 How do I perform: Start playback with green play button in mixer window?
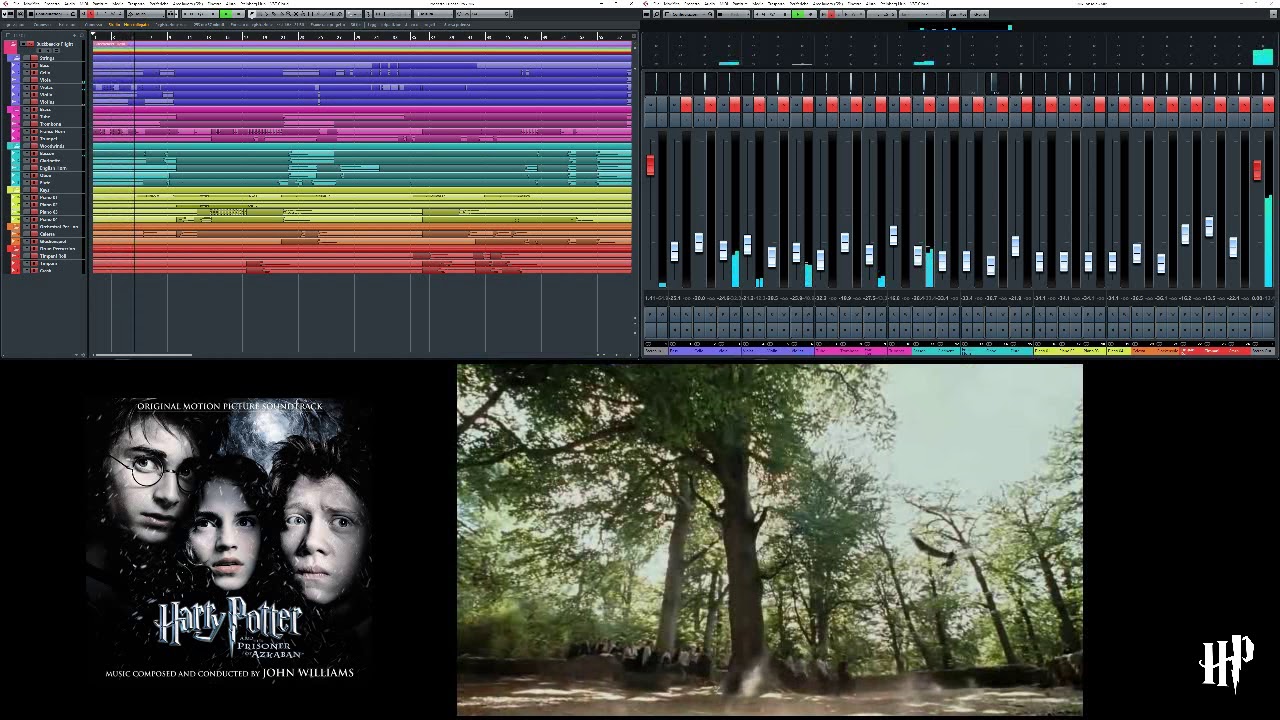coord(797,14)
